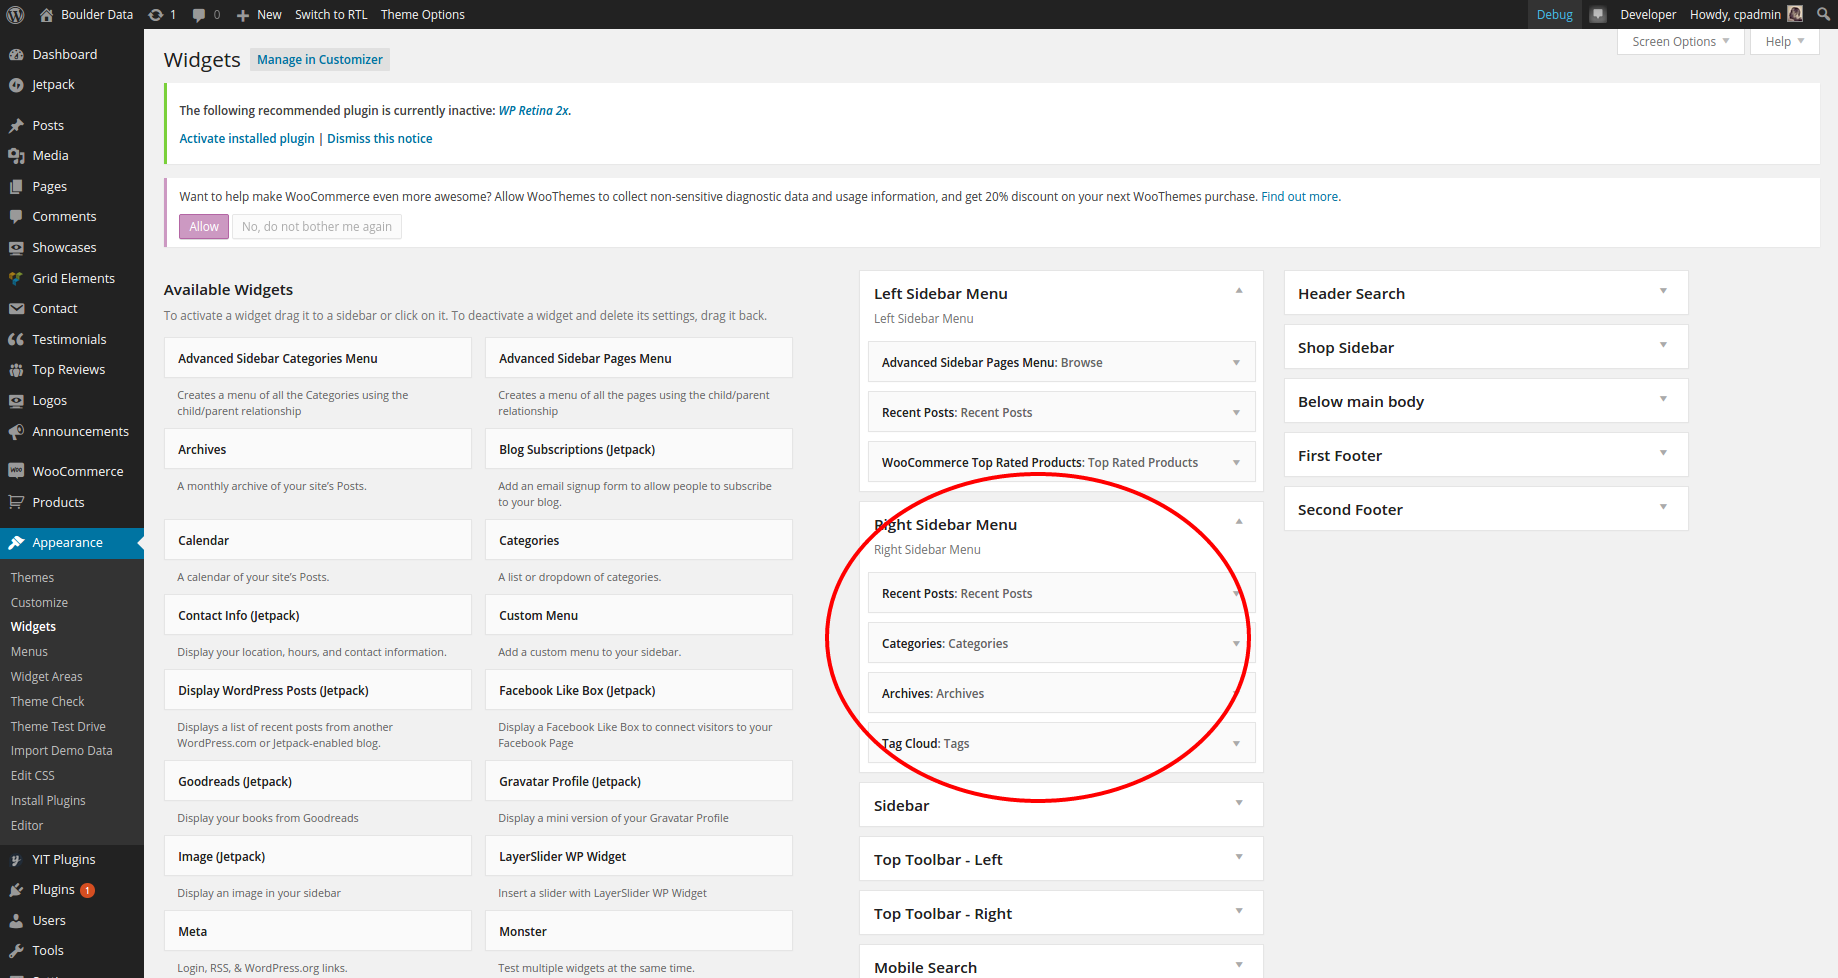Open the comments bubble in admin bar
This screenshot has width=1838, height=978.
(x=199, y=14)
